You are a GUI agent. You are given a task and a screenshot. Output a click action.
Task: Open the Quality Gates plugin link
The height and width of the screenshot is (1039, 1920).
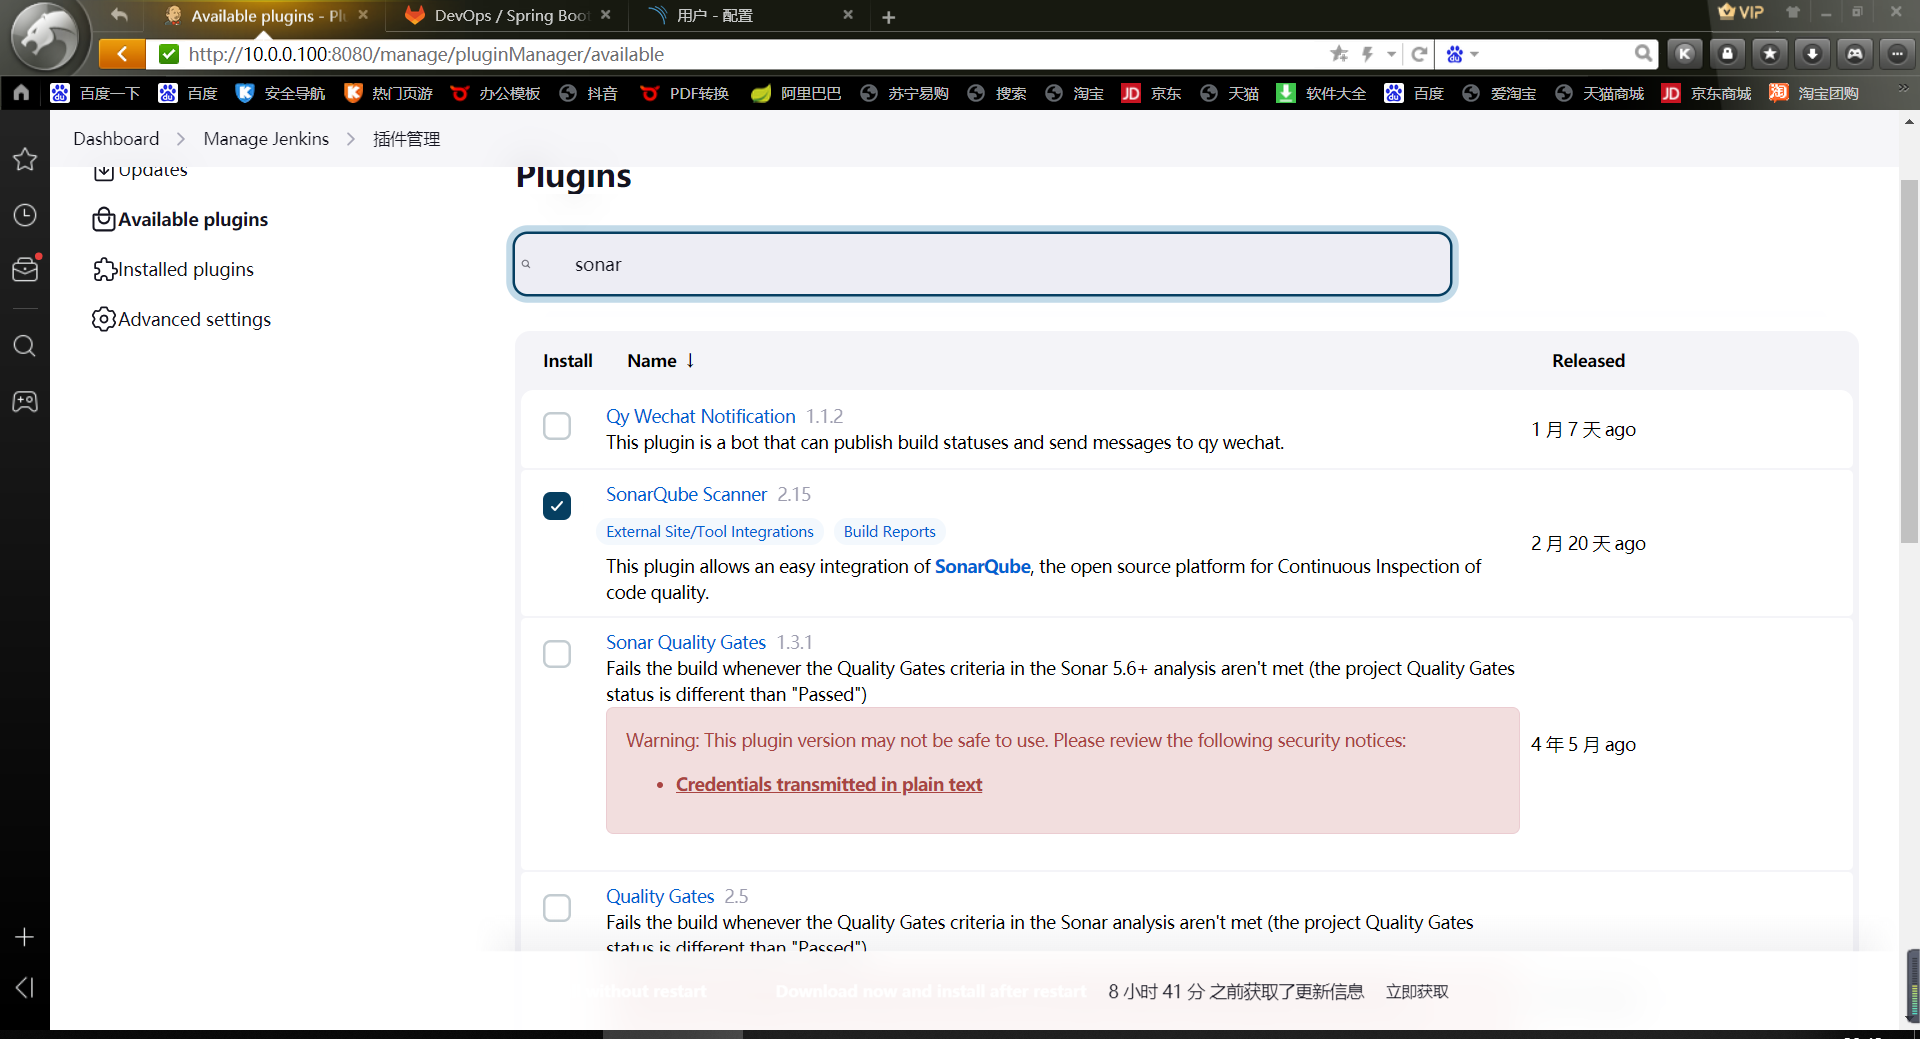(660, 896)
